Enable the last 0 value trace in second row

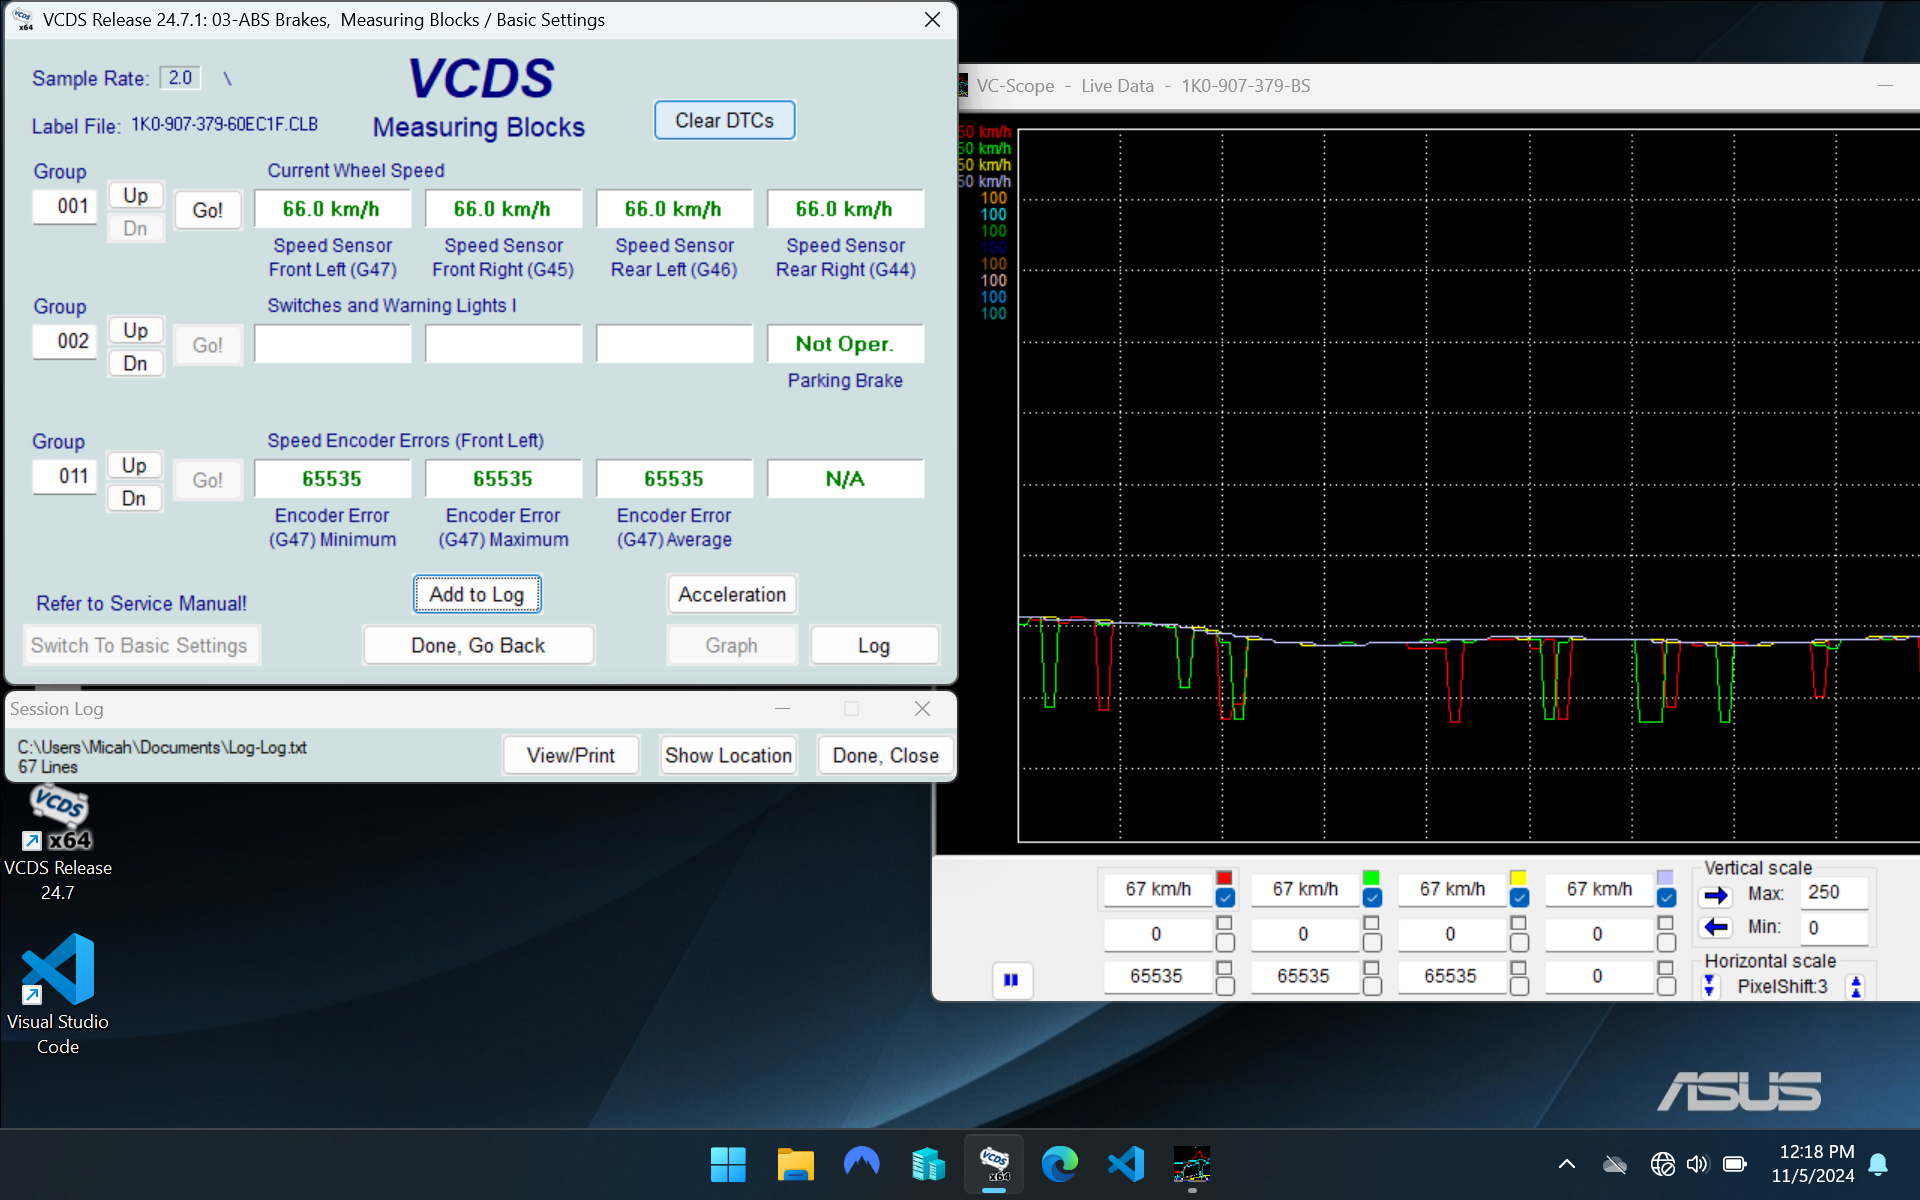pos(1666,942)
